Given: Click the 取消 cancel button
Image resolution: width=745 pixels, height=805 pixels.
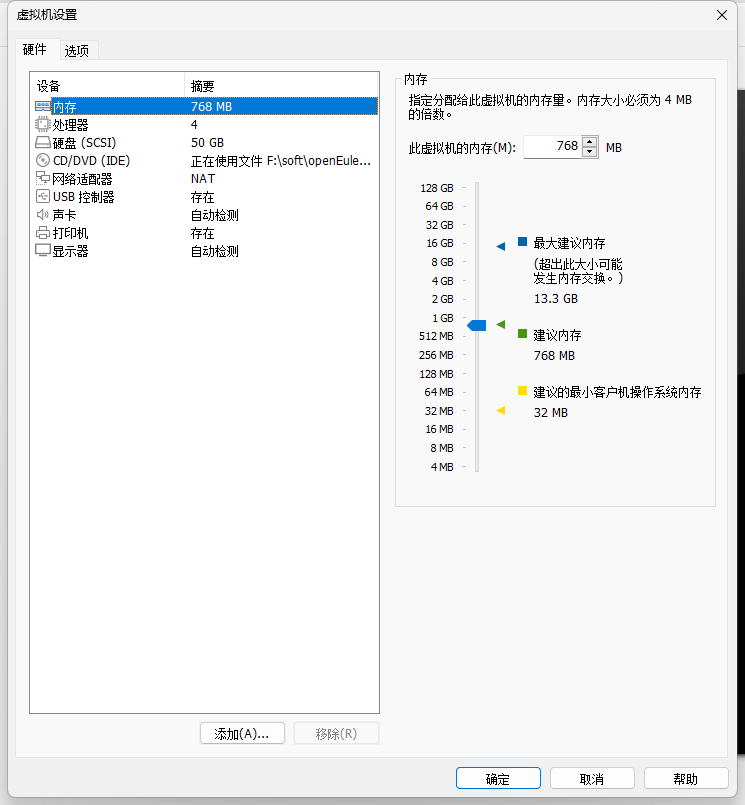Looking at the screenshot, I should pos(591,779).
